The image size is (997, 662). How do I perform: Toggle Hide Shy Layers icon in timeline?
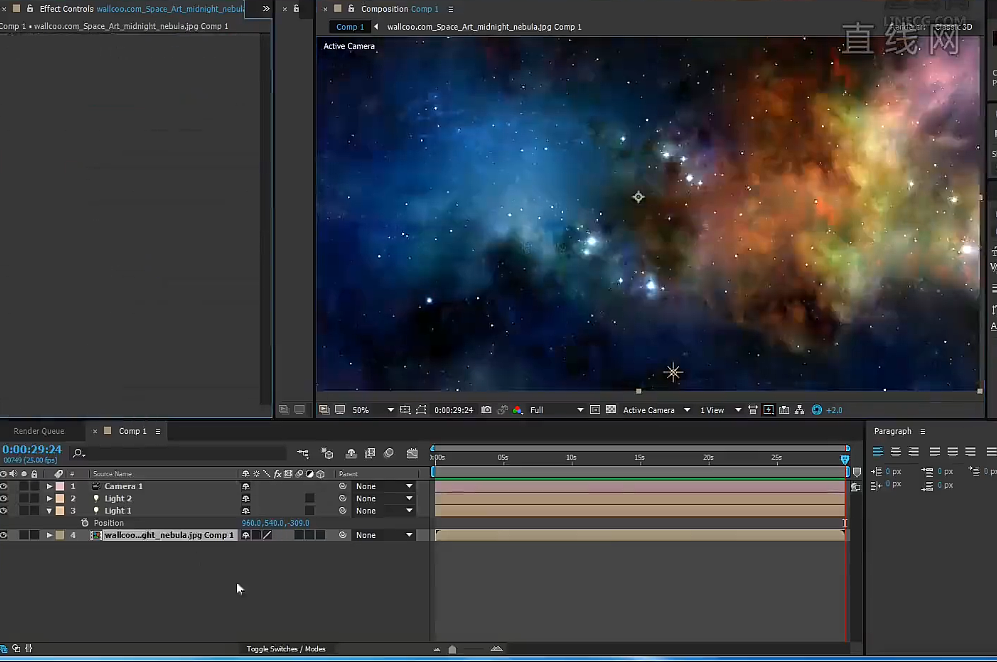coord(351,453)
